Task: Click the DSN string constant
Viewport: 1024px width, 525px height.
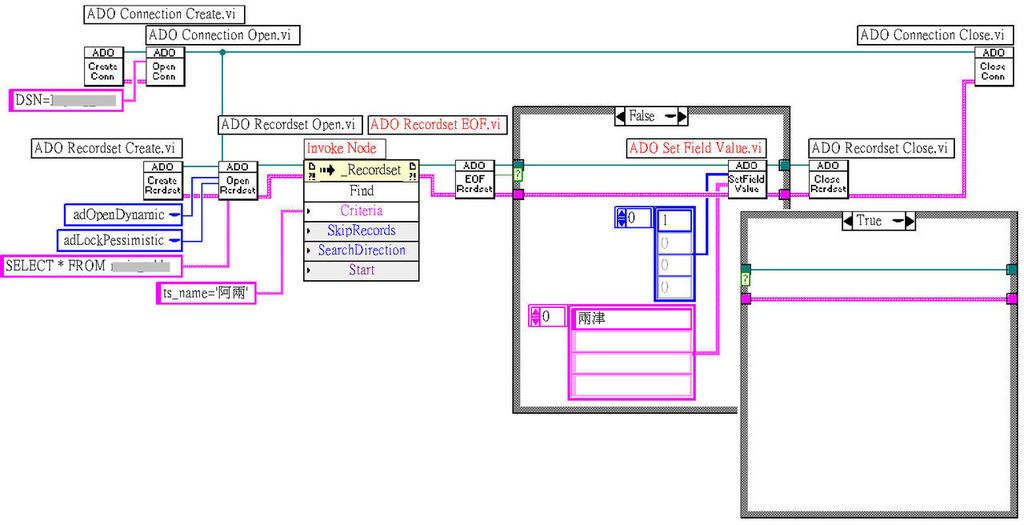Action: [x=66, y=100]
